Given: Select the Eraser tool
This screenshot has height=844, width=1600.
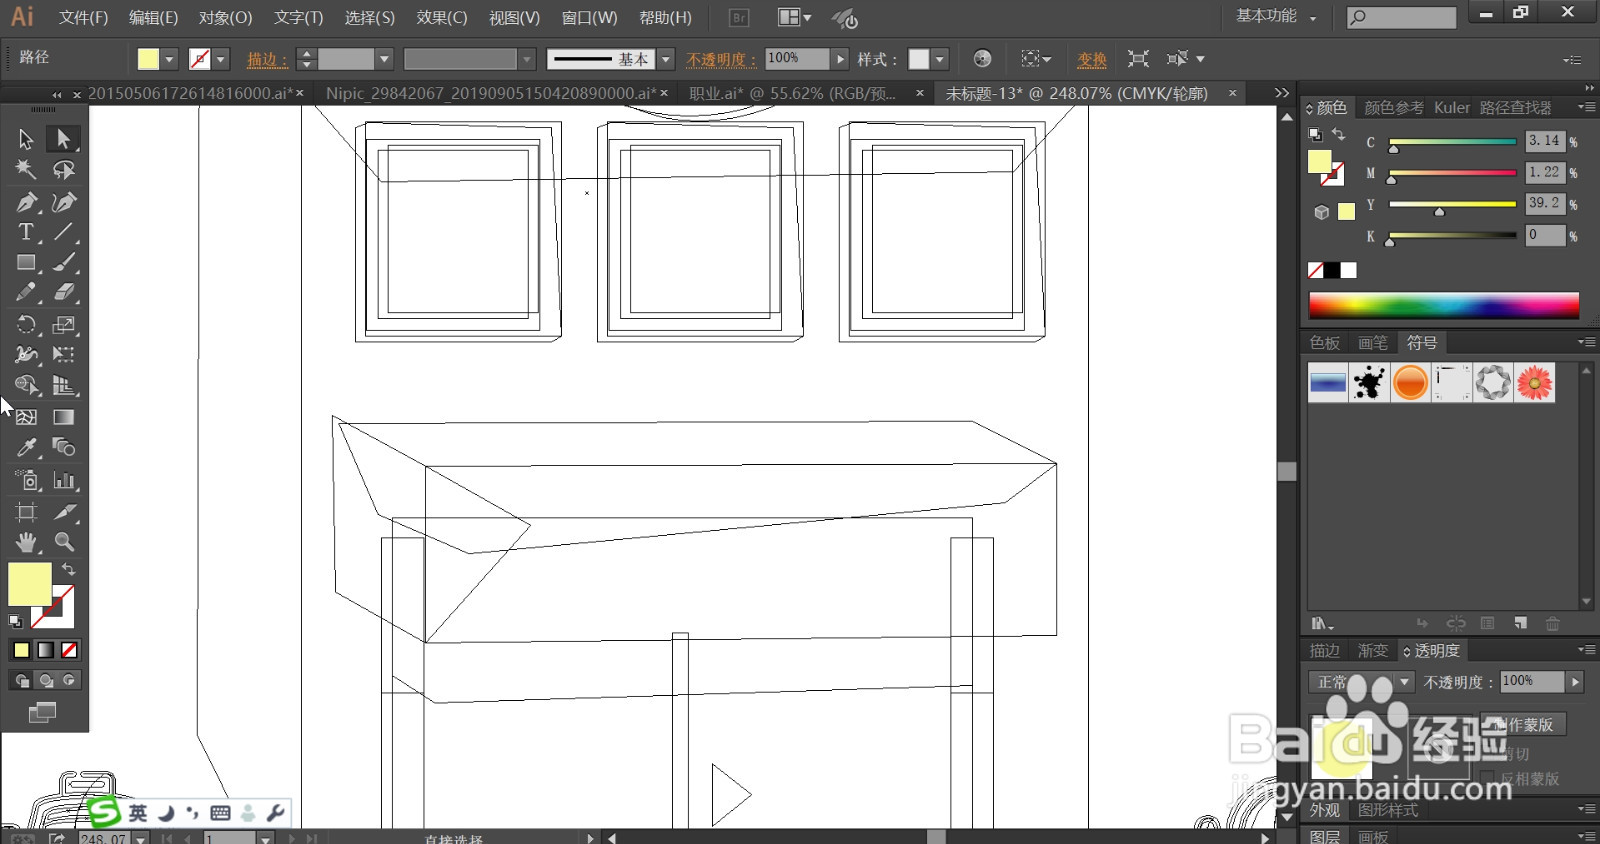Looking at the screenshot, I should 63,293.
